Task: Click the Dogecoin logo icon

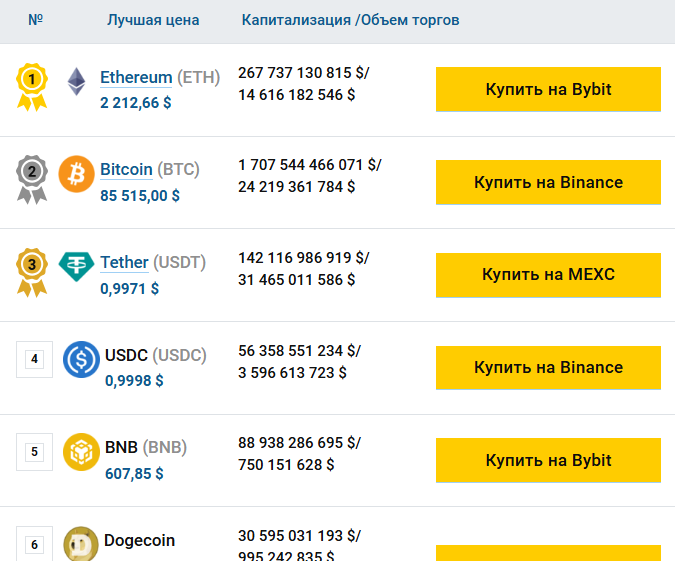Action: tap(82, 544)
